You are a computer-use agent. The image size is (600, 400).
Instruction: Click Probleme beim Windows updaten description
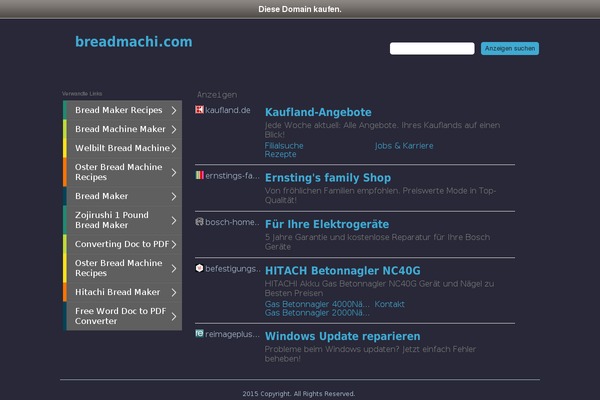(x=370, y=354)
